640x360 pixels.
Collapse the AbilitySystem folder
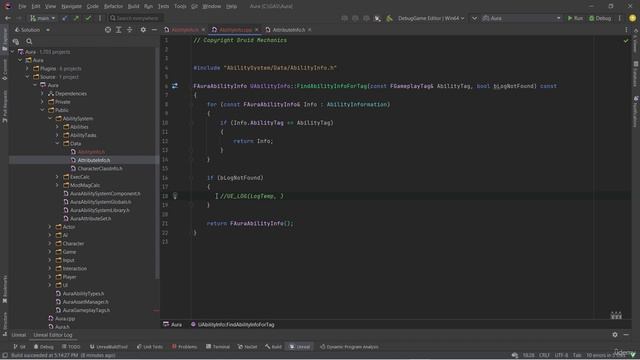pos(50,118)
